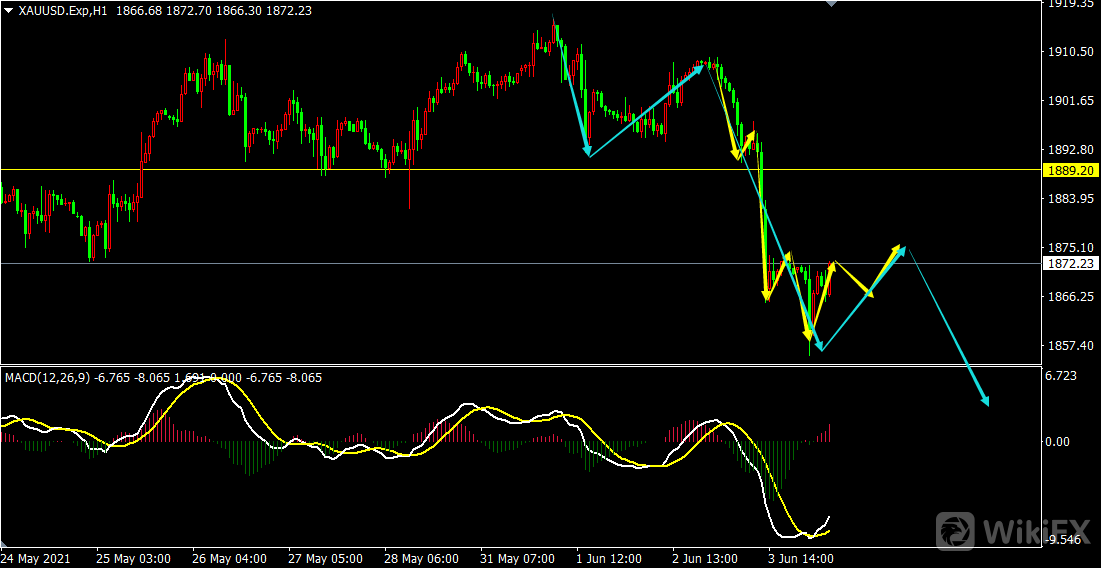The height and width of the screenshot is (568, 1101).
Task: Select the yellow arrowhead at the projected 1875 high
Action: [897, 248]
